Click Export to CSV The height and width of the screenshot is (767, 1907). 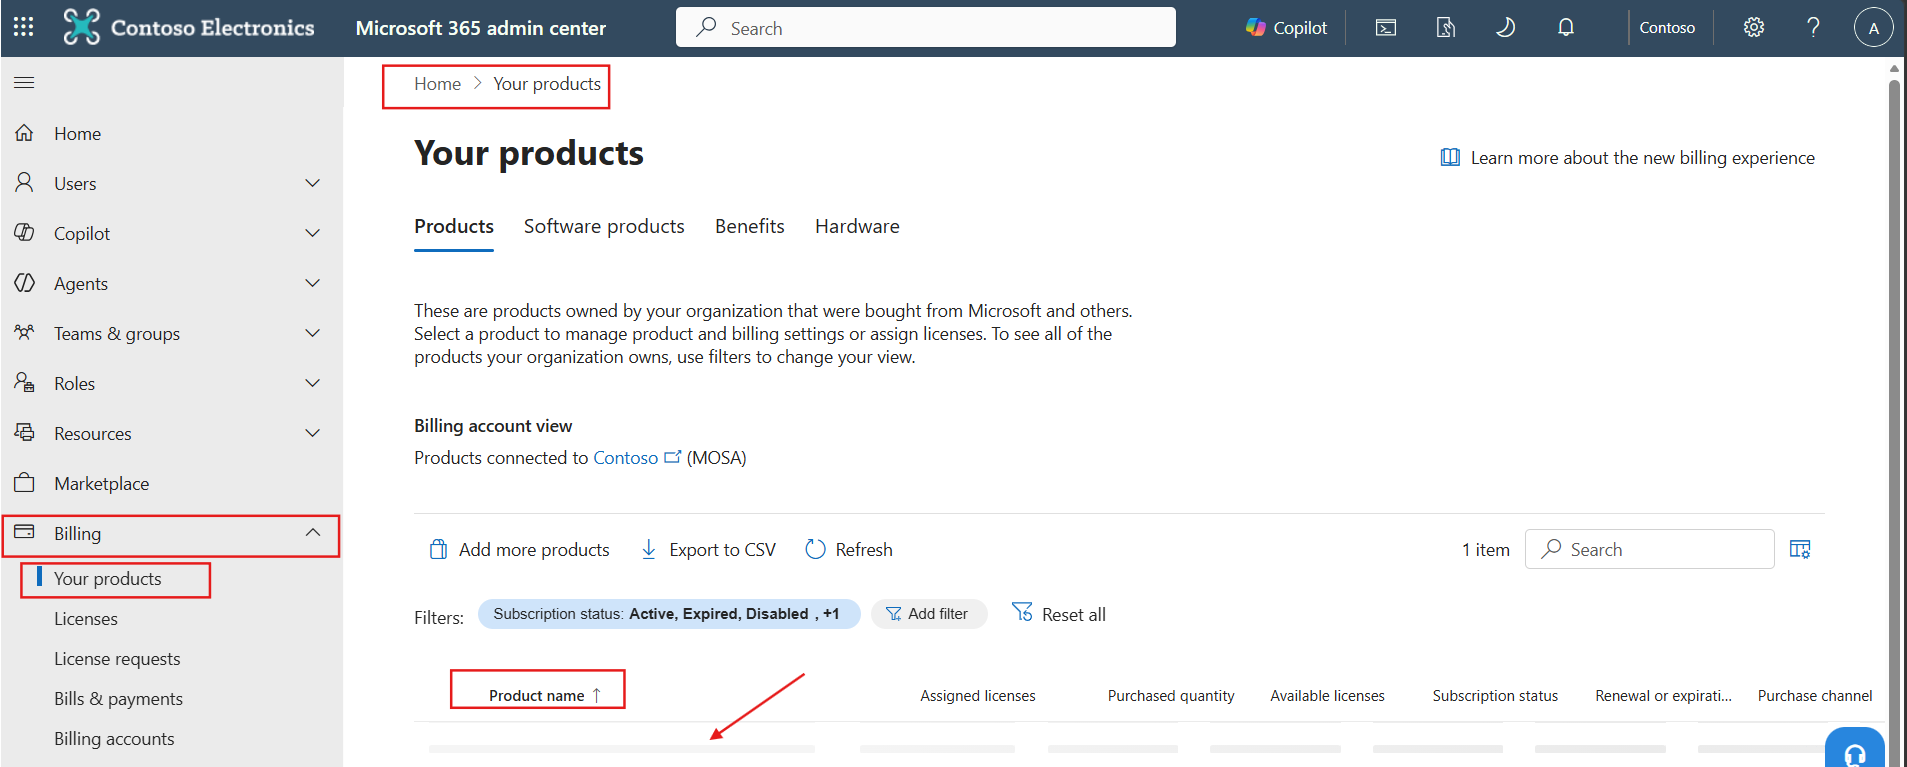[x=708, y=549]
